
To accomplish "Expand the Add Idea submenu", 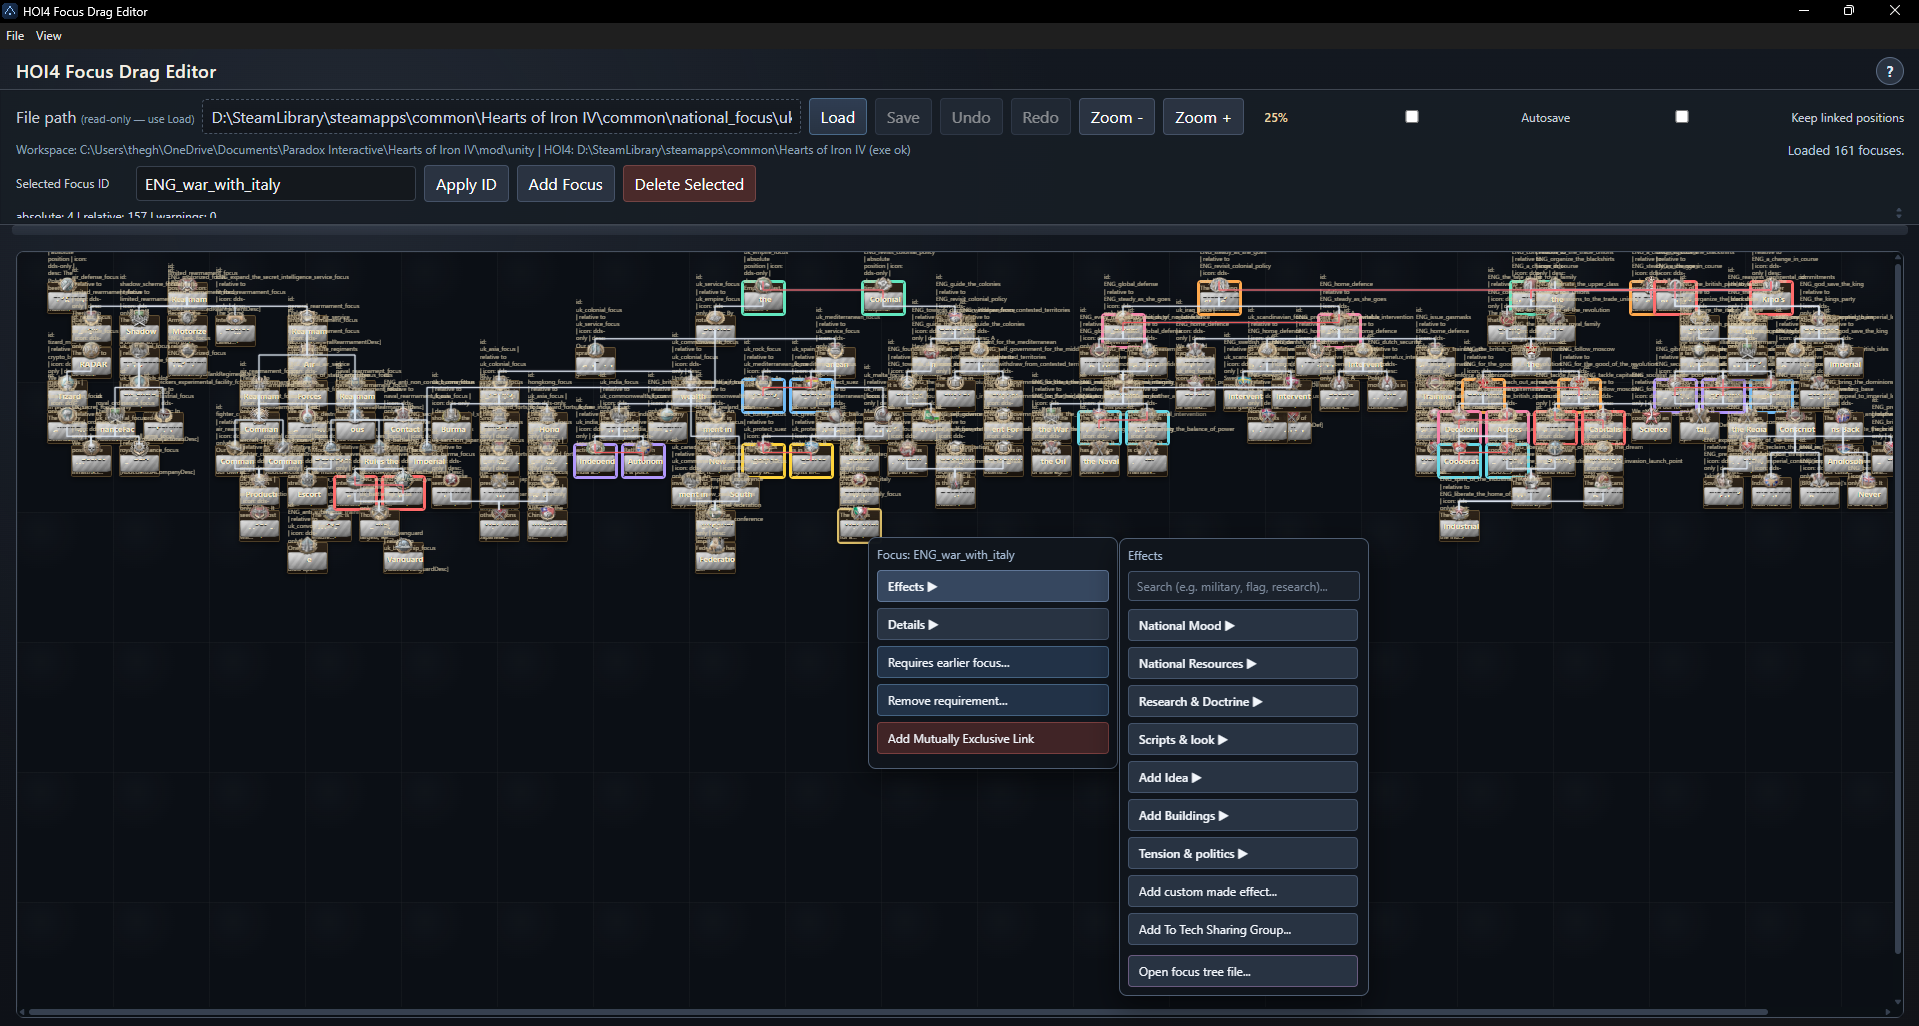I will (1243, 777).
